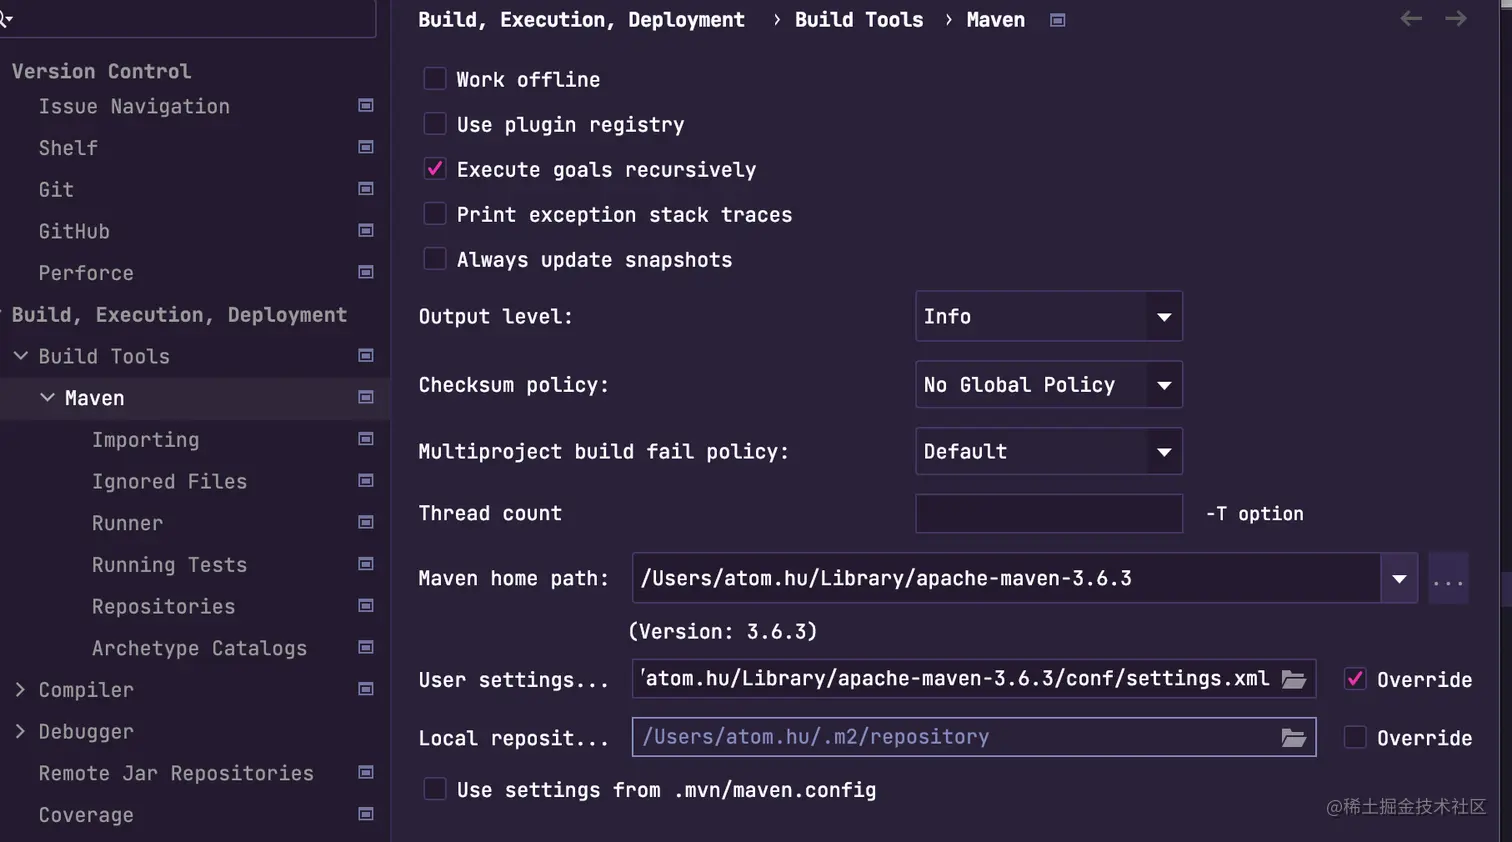Expand the Debugger tree node
This screenshot has width=1512, height=842.
coord(20,732)
